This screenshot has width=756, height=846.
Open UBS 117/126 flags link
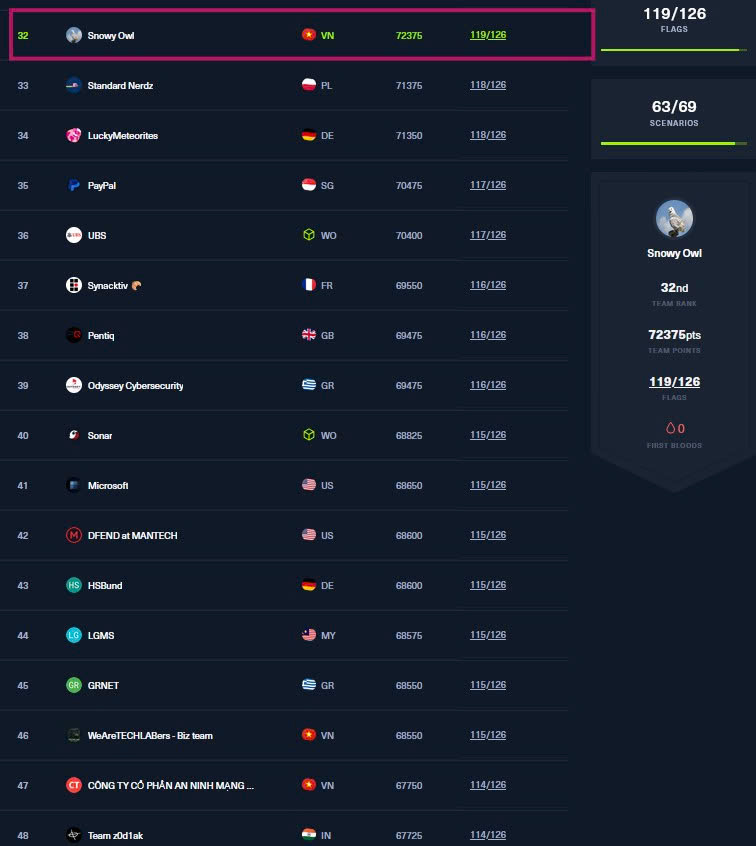point(488,235)
